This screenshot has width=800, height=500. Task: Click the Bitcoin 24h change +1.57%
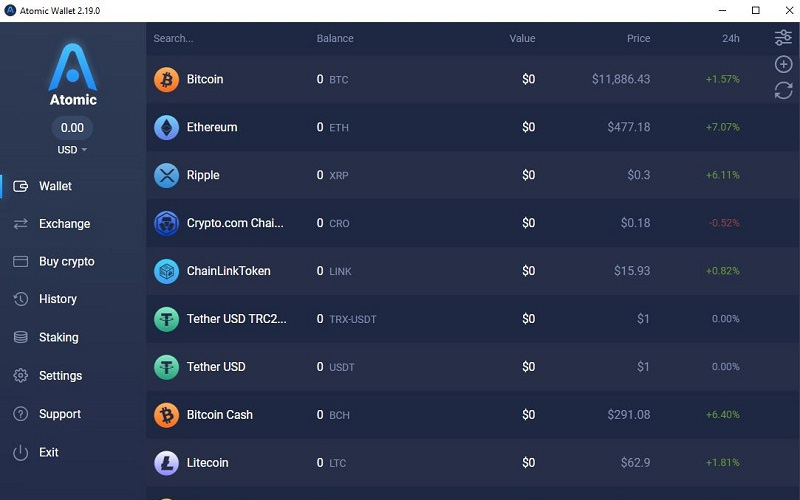pyautogui.click(x=722, y=79)
